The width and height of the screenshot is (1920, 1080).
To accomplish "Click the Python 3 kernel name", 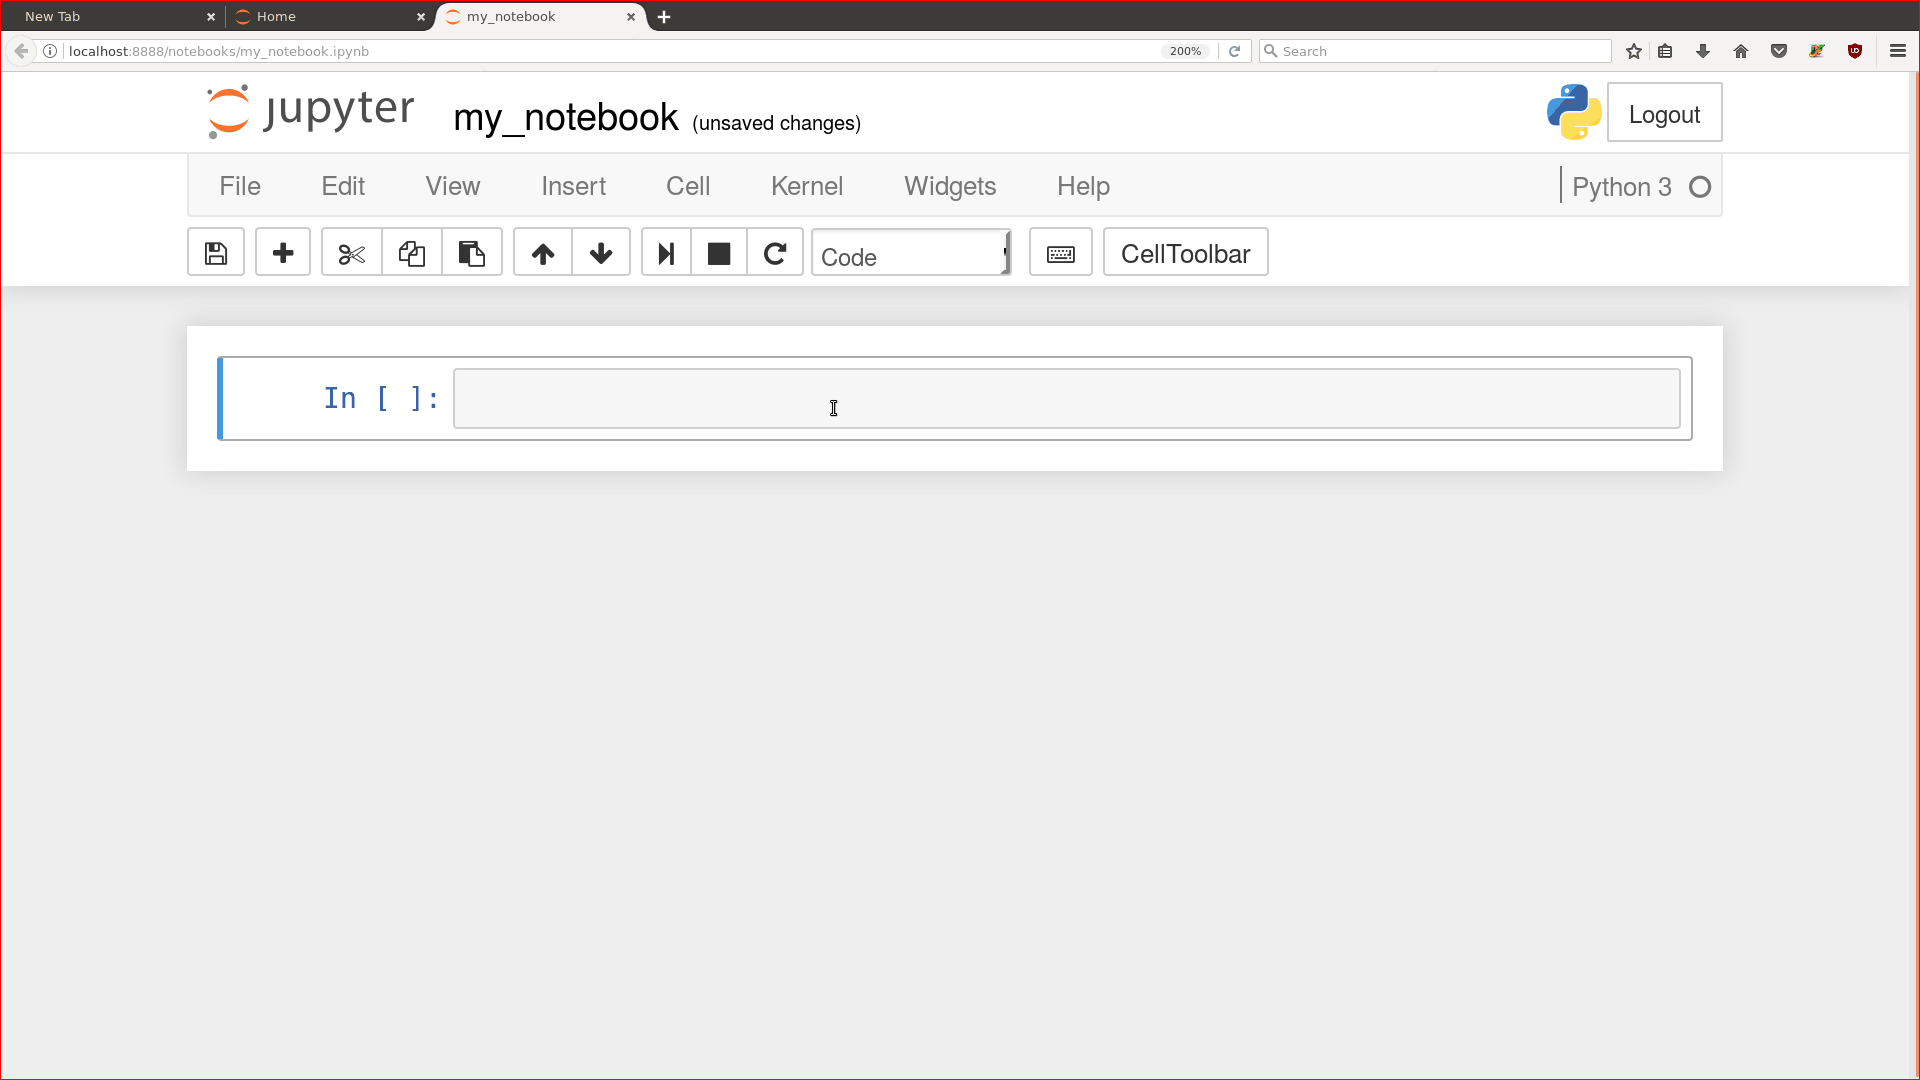I will click(1621, 187).
